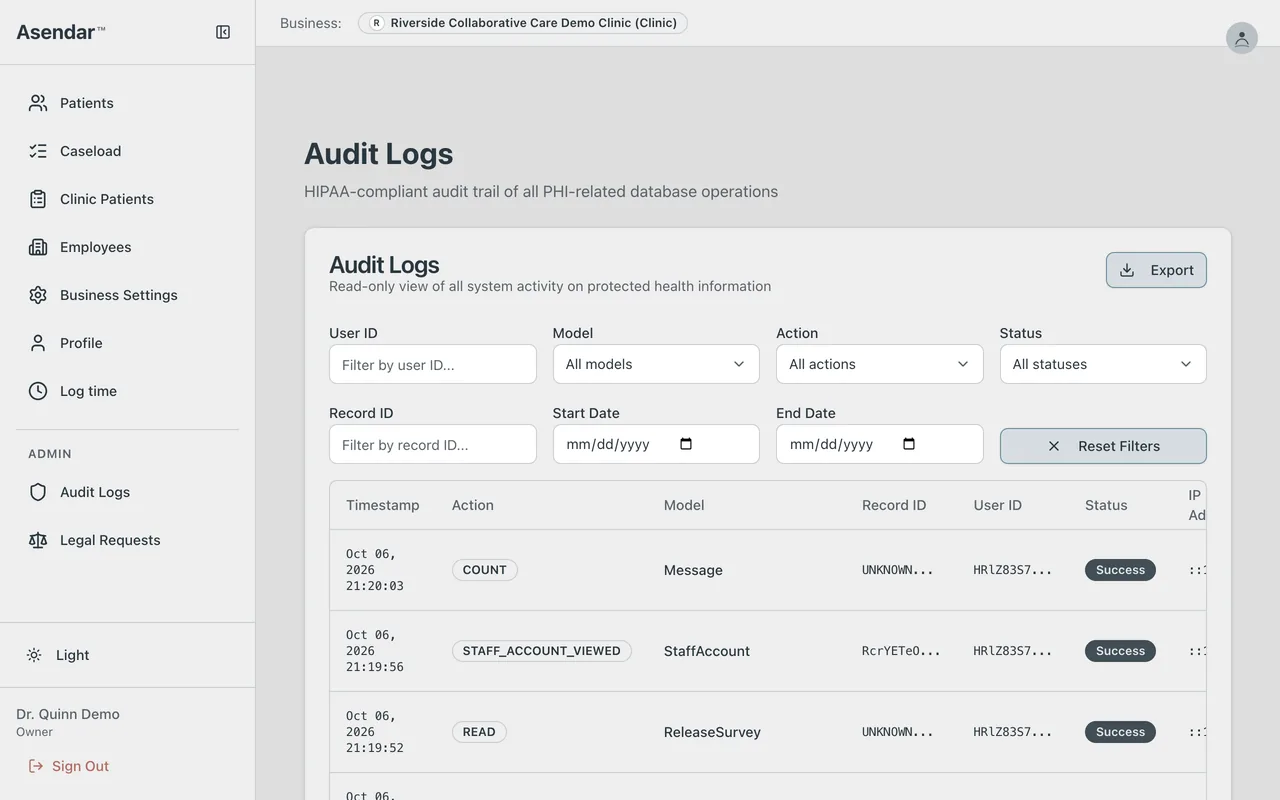Click Success status in the Message row
Screen dimensions: 1280x800
[x=1120, y=570]
